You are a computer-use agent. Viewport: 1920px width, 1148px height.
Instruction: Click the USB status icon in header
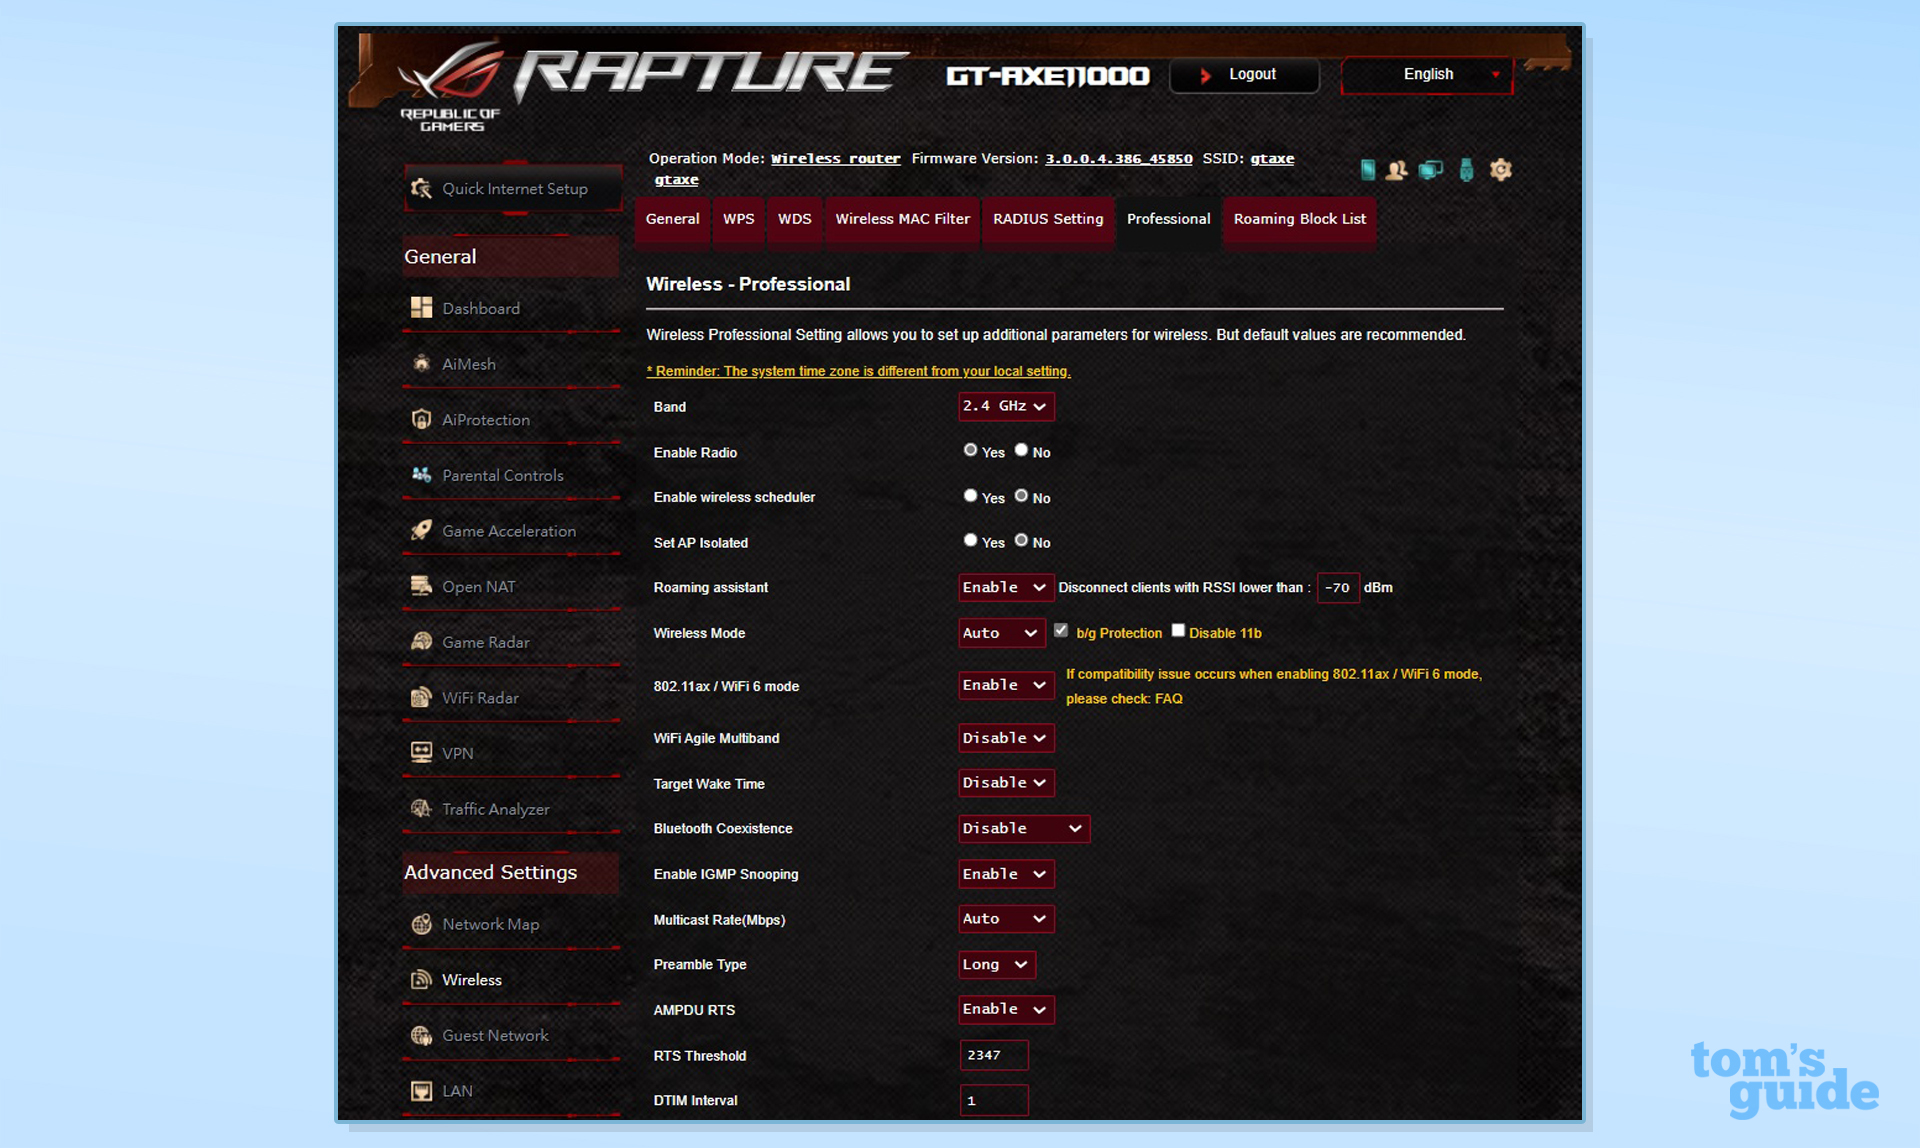[x=1466, y=169]
